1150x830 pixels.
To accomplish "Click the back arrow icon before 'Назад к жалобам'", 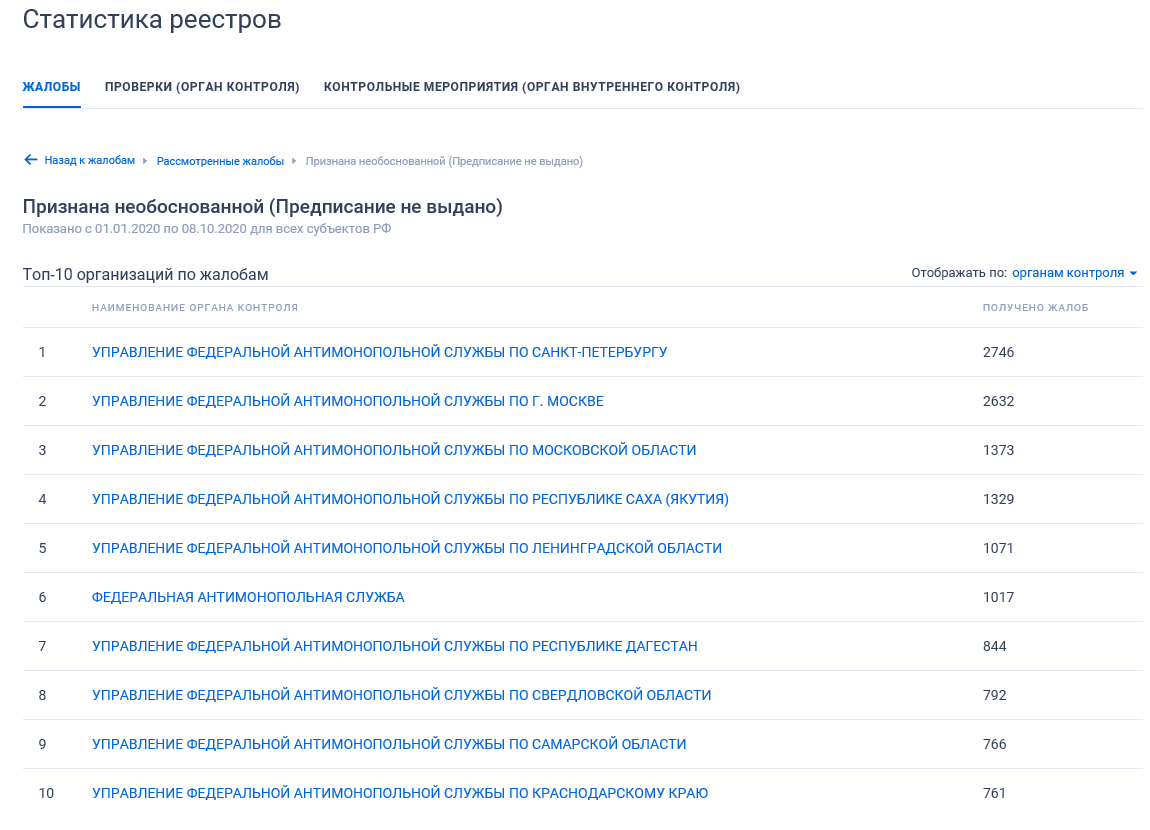I will [30, 160].
